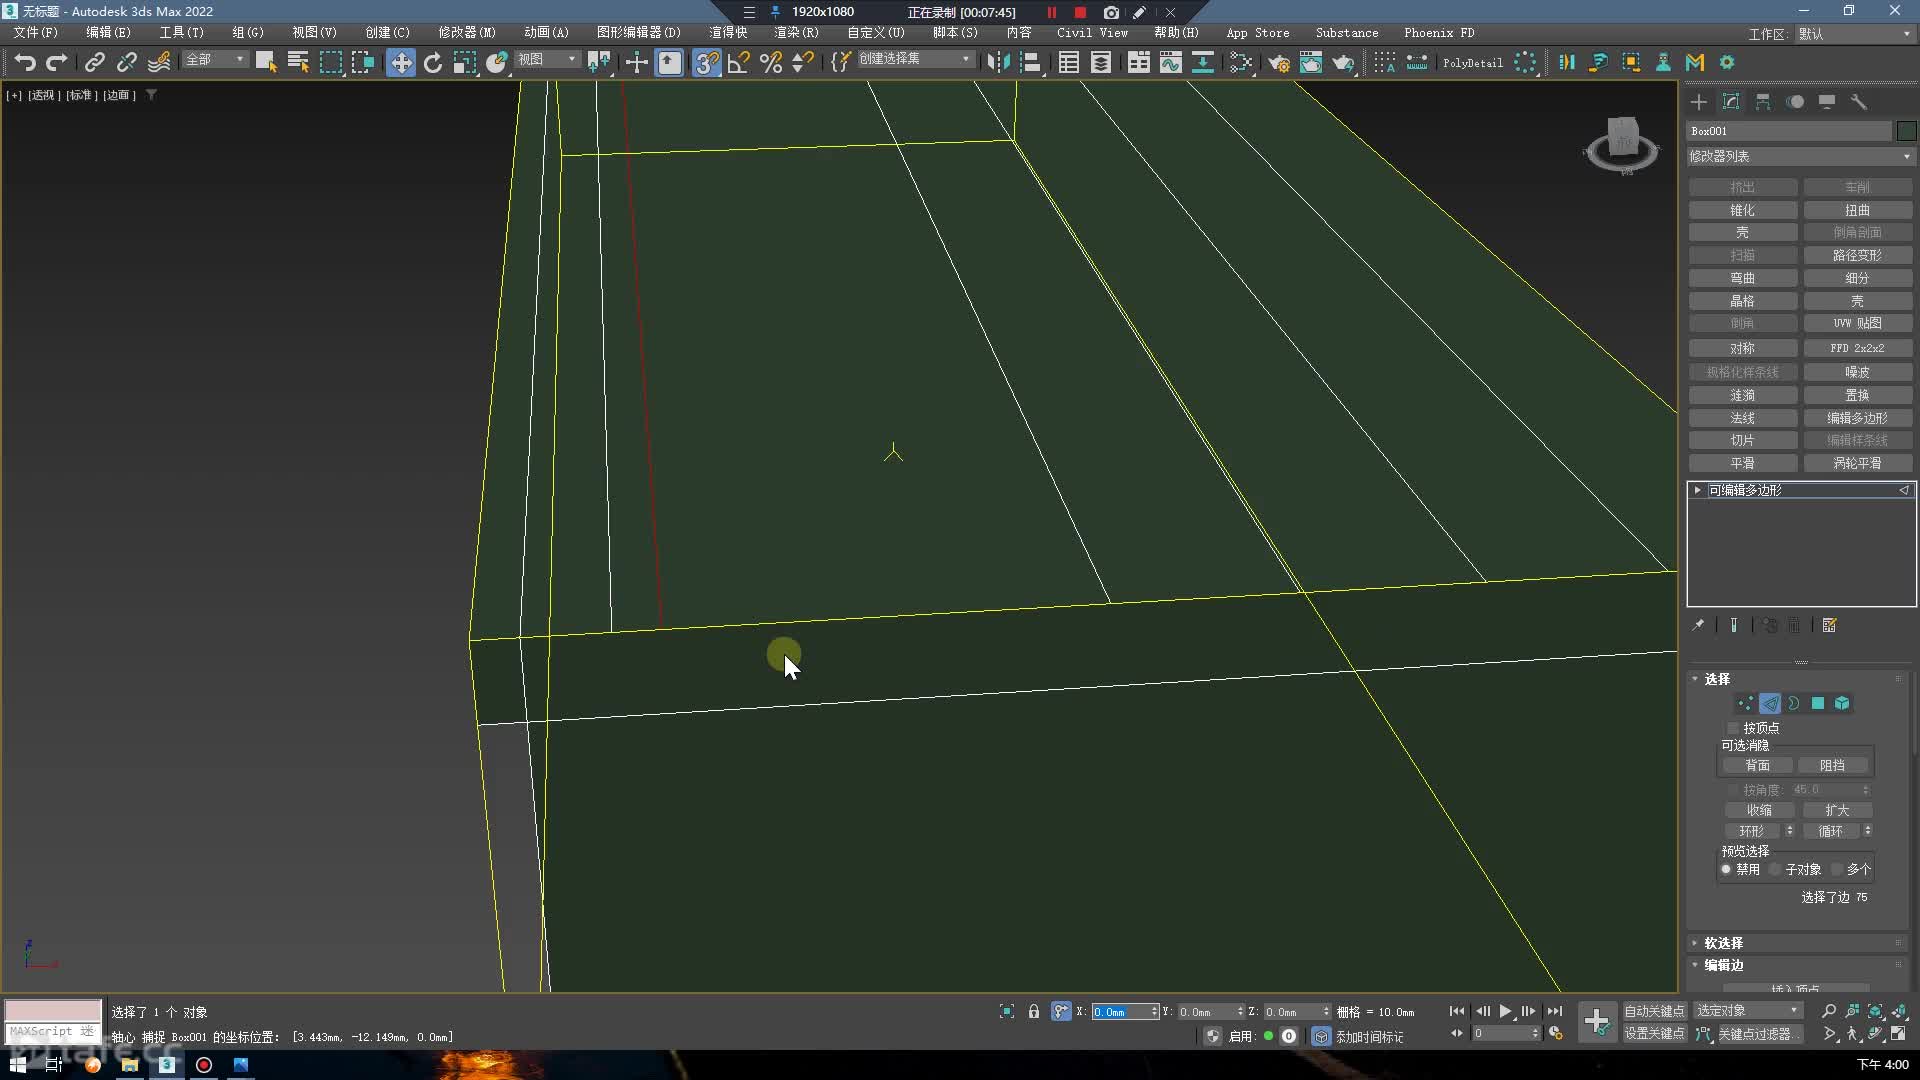1920x1080 pixels.
Task: Select the Unlink selection tool
Action: [x=126, y=62]
